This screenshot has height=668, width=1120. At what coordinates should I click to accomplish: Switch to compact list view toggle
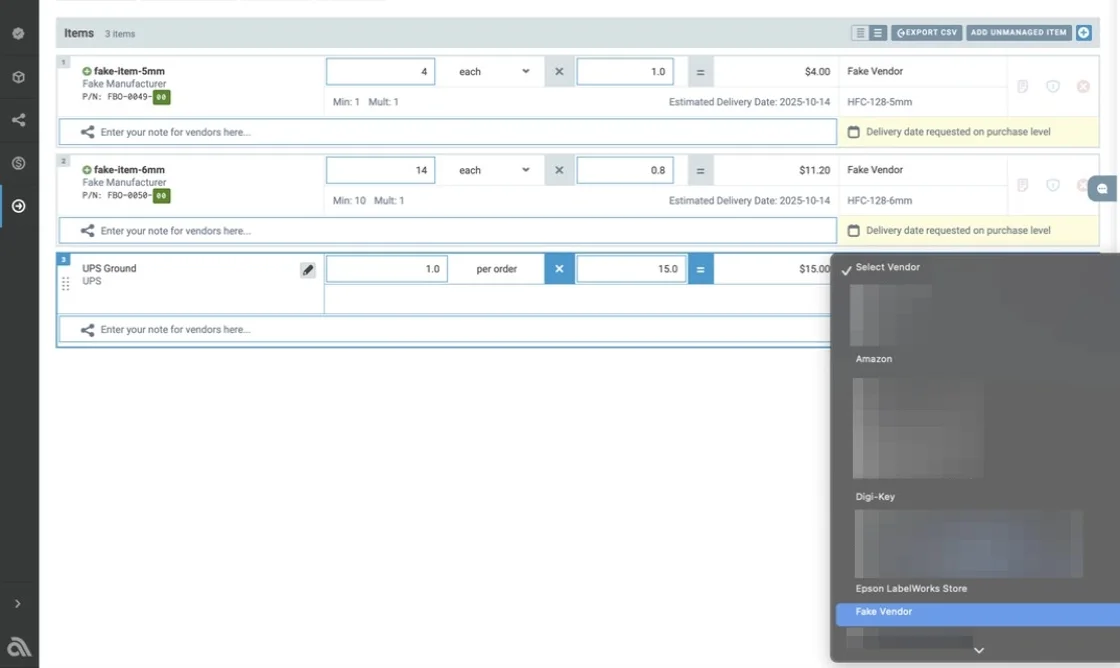(860, 33)
